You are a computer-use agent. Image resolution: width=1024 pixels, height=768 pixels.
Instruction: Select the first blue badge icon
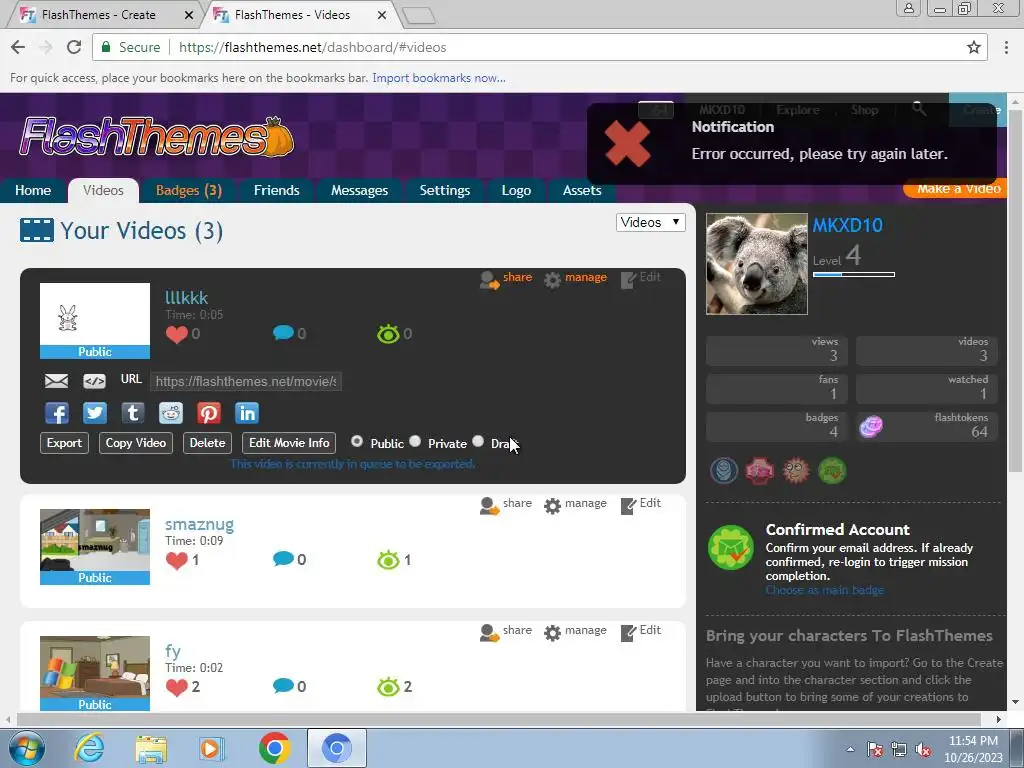[724, 470]
